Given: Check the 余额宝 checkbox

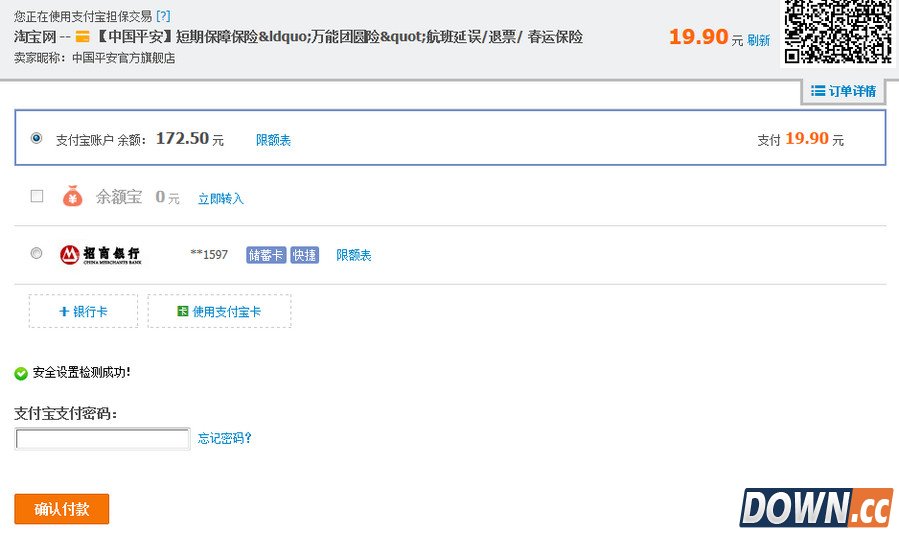Looking at the screenshot, I should pos(37,196).
